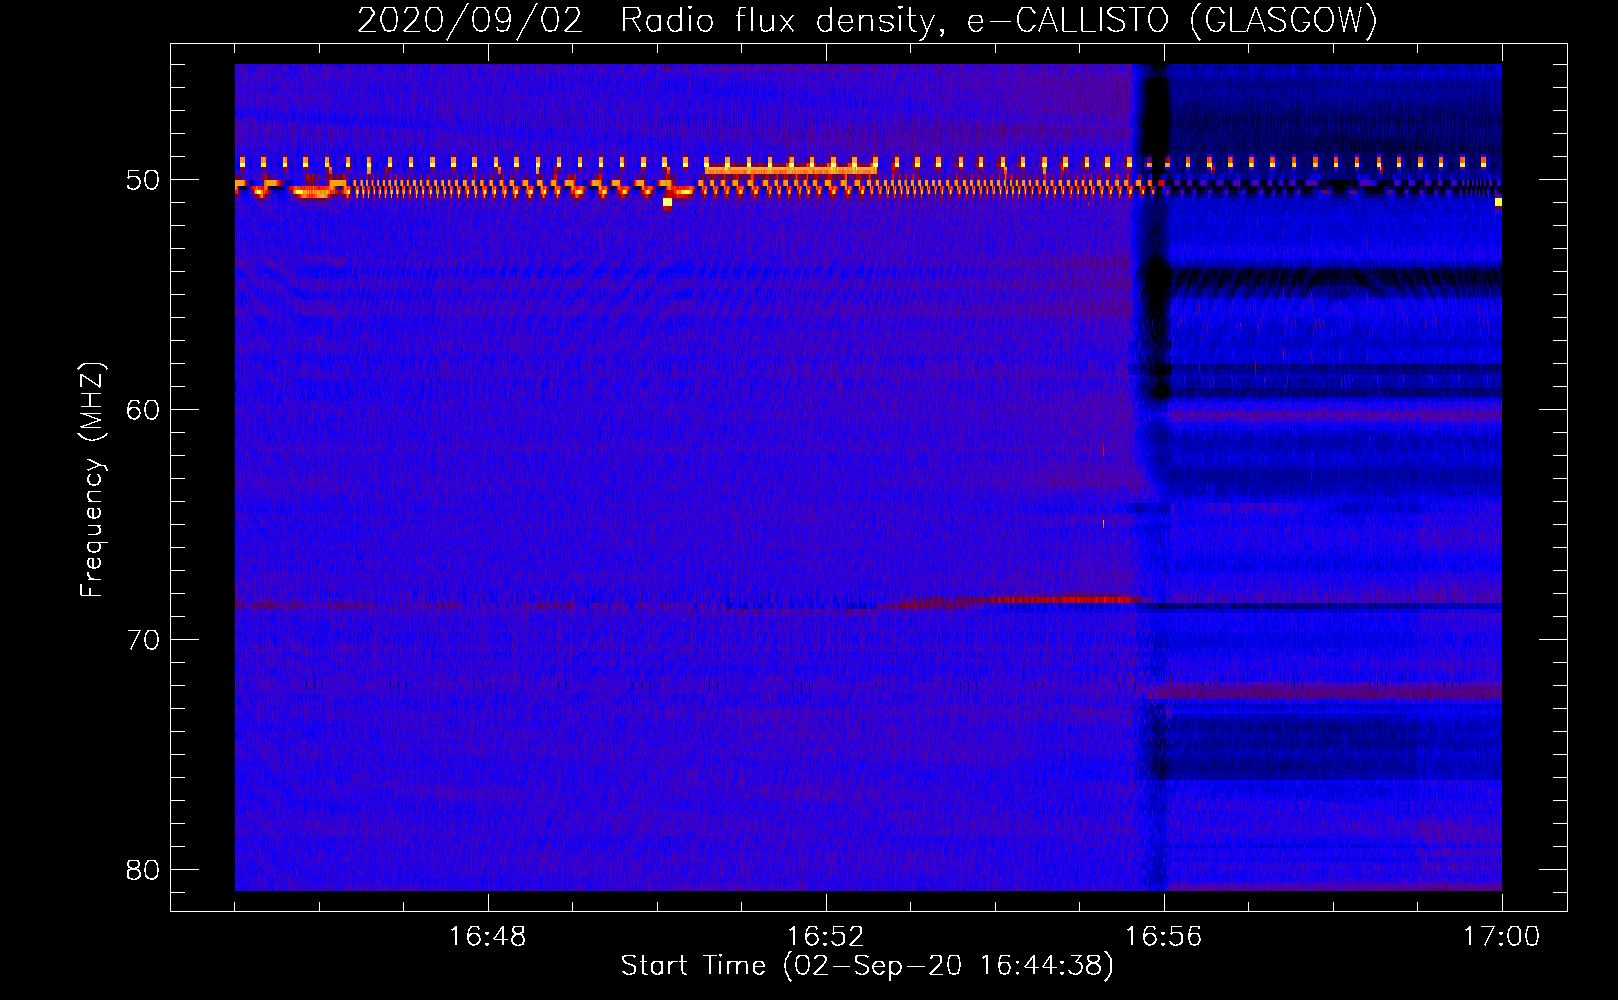Select the 80 frequency tick label
Viewport: 1618px width, 1000px height.
coord(144,870)
